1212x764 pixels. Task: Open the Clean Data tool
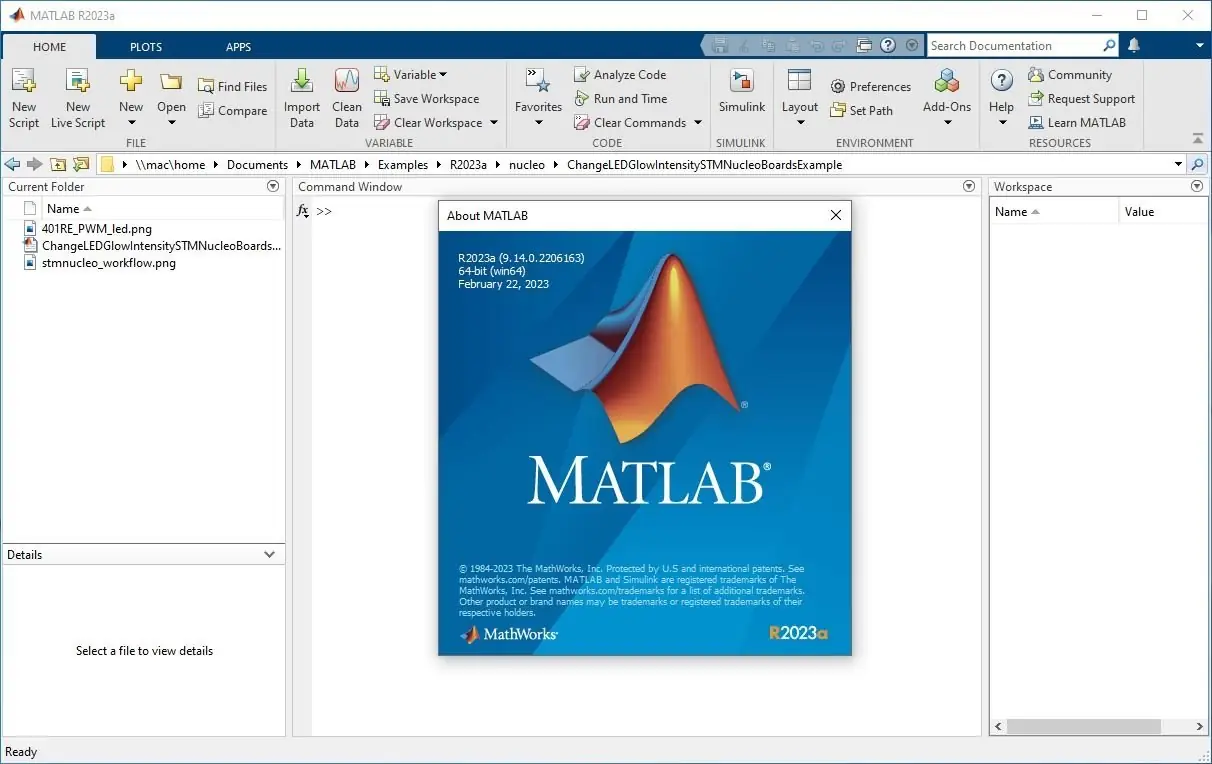[347, 98]
